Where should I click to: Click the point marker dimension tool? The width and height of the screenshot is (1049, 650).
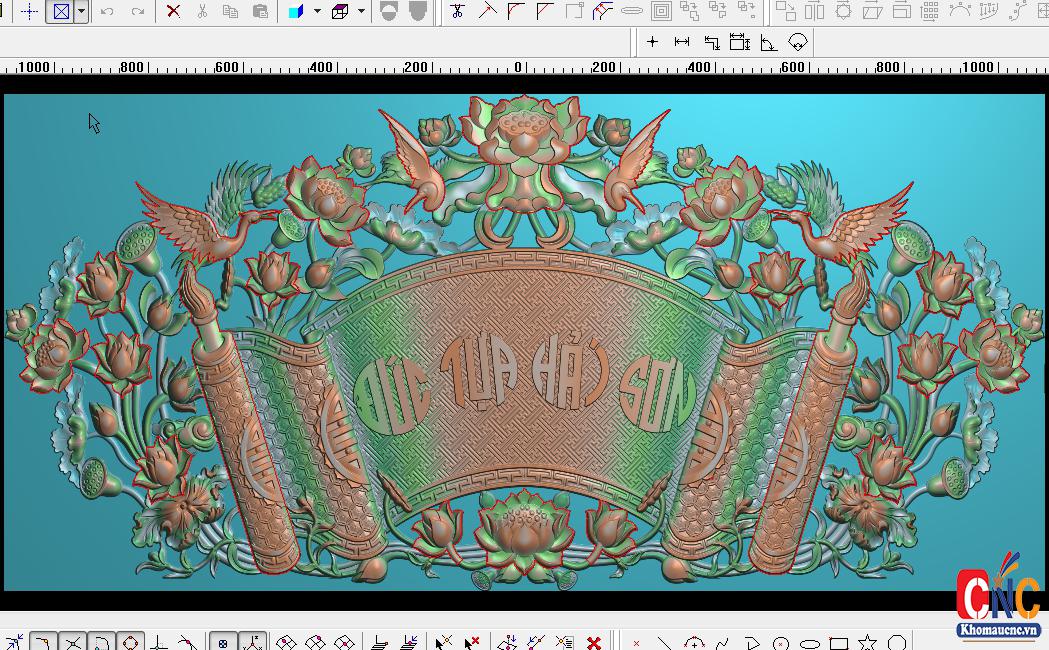(652, 42)
